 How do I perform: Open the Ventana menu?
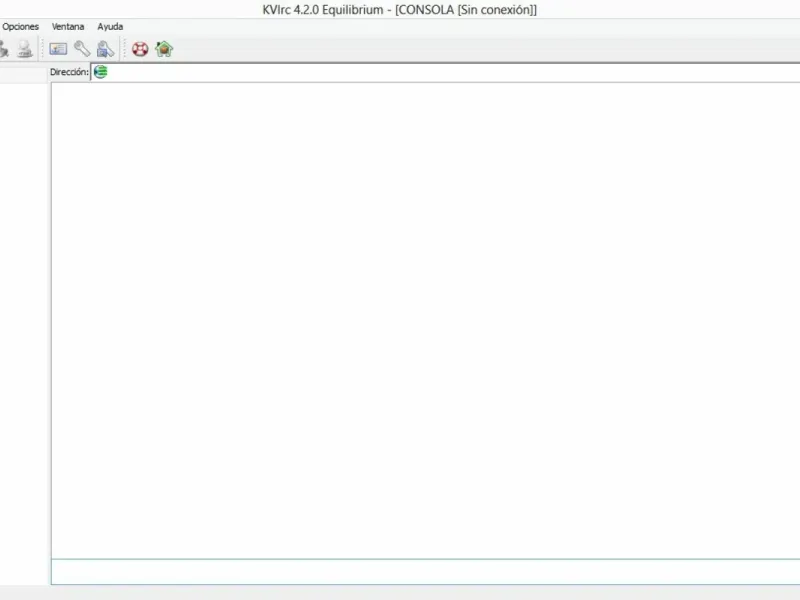tap(68, 27)
